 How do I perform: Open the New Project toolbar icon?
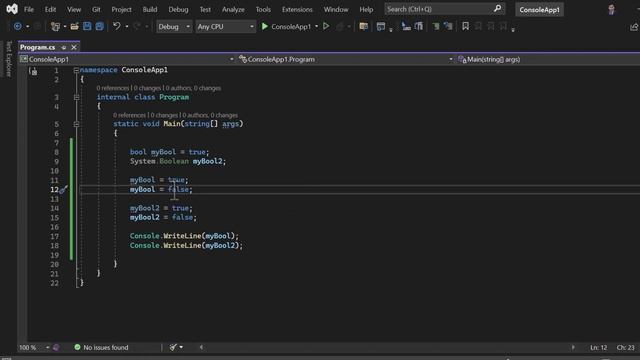click(x=55, y=27)
